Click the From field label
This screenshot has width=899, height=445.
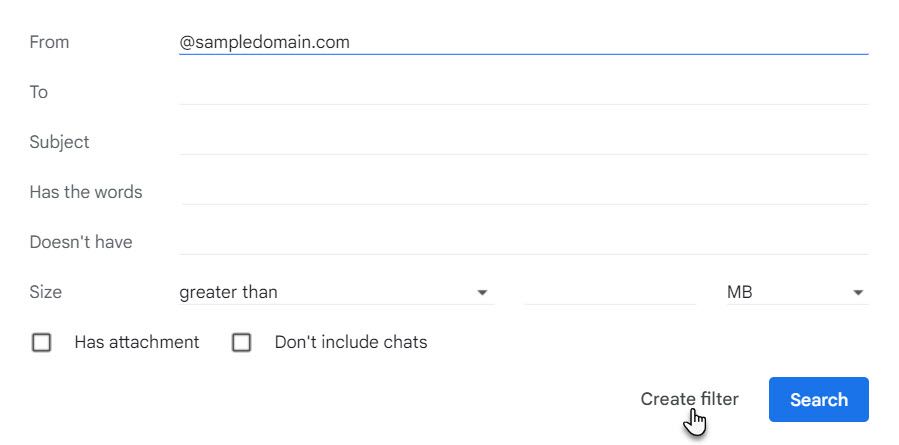point(49,42)
